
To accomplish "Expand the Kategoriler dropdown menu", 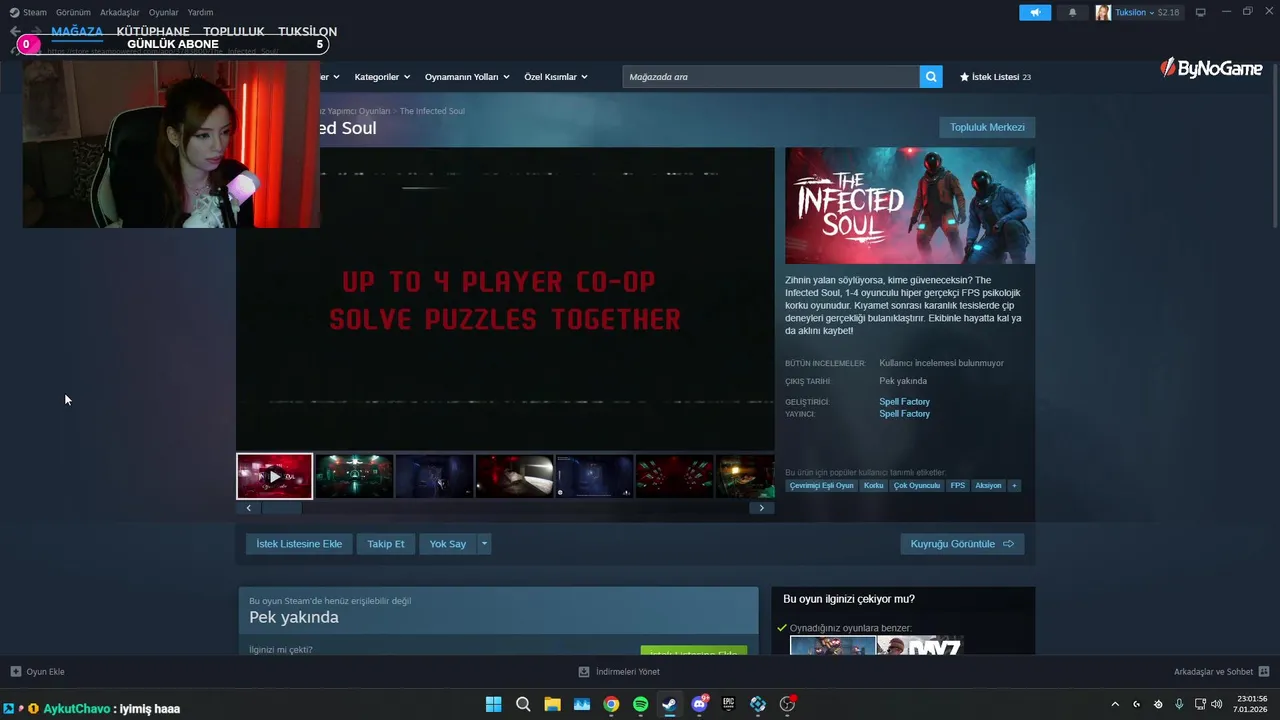I will [382, 77].
